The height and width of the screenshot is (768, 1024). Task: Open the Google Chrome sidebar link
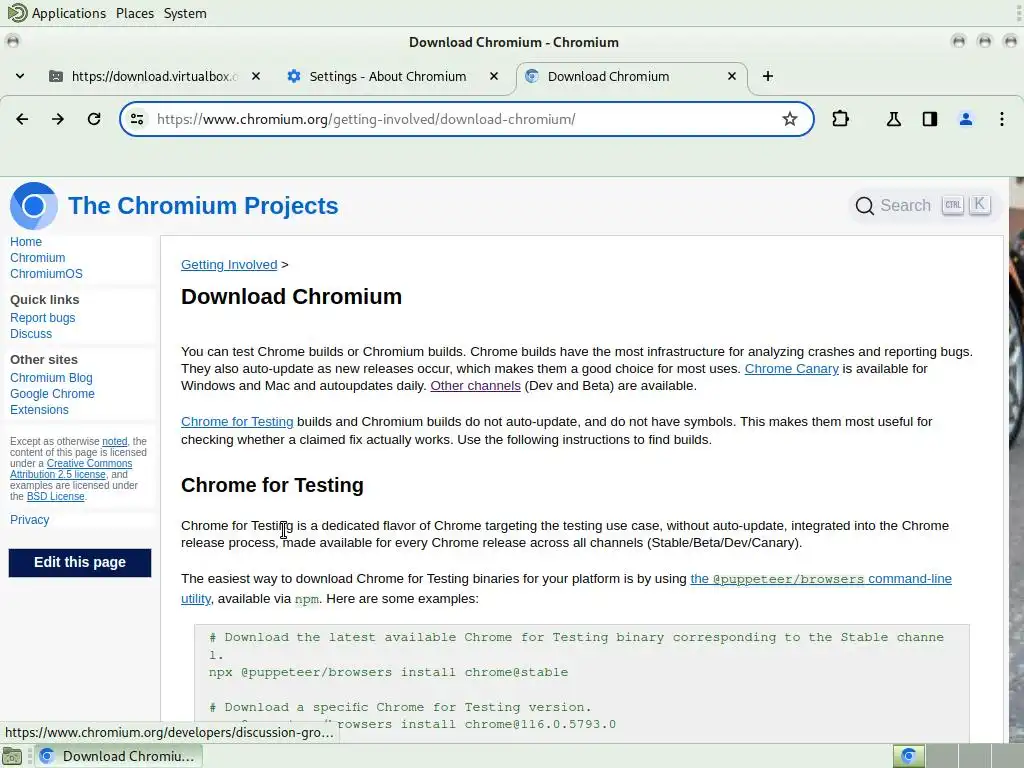pyautogui.click(x=52, y=394)
